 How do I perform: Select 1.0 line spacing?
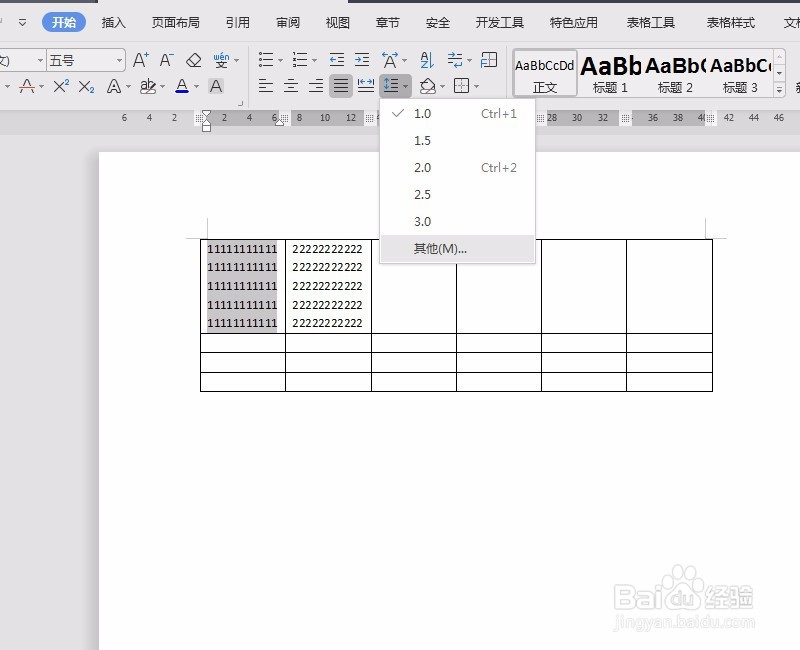click(457, 113)
